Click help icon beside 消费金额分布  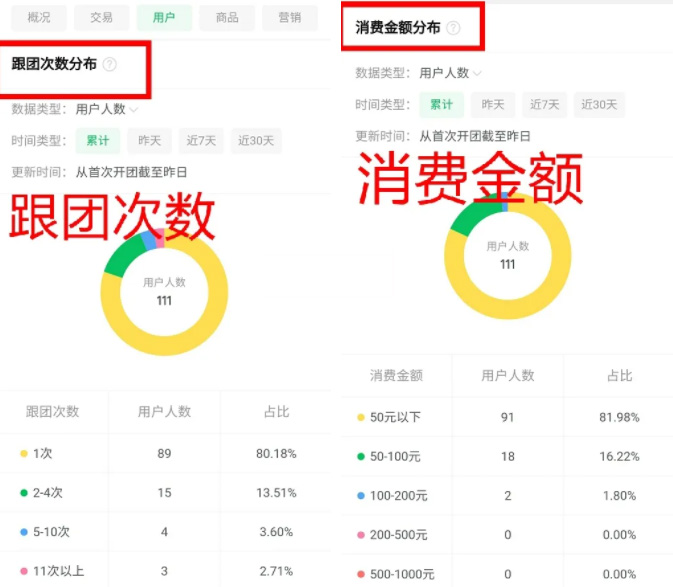(453, 28)
